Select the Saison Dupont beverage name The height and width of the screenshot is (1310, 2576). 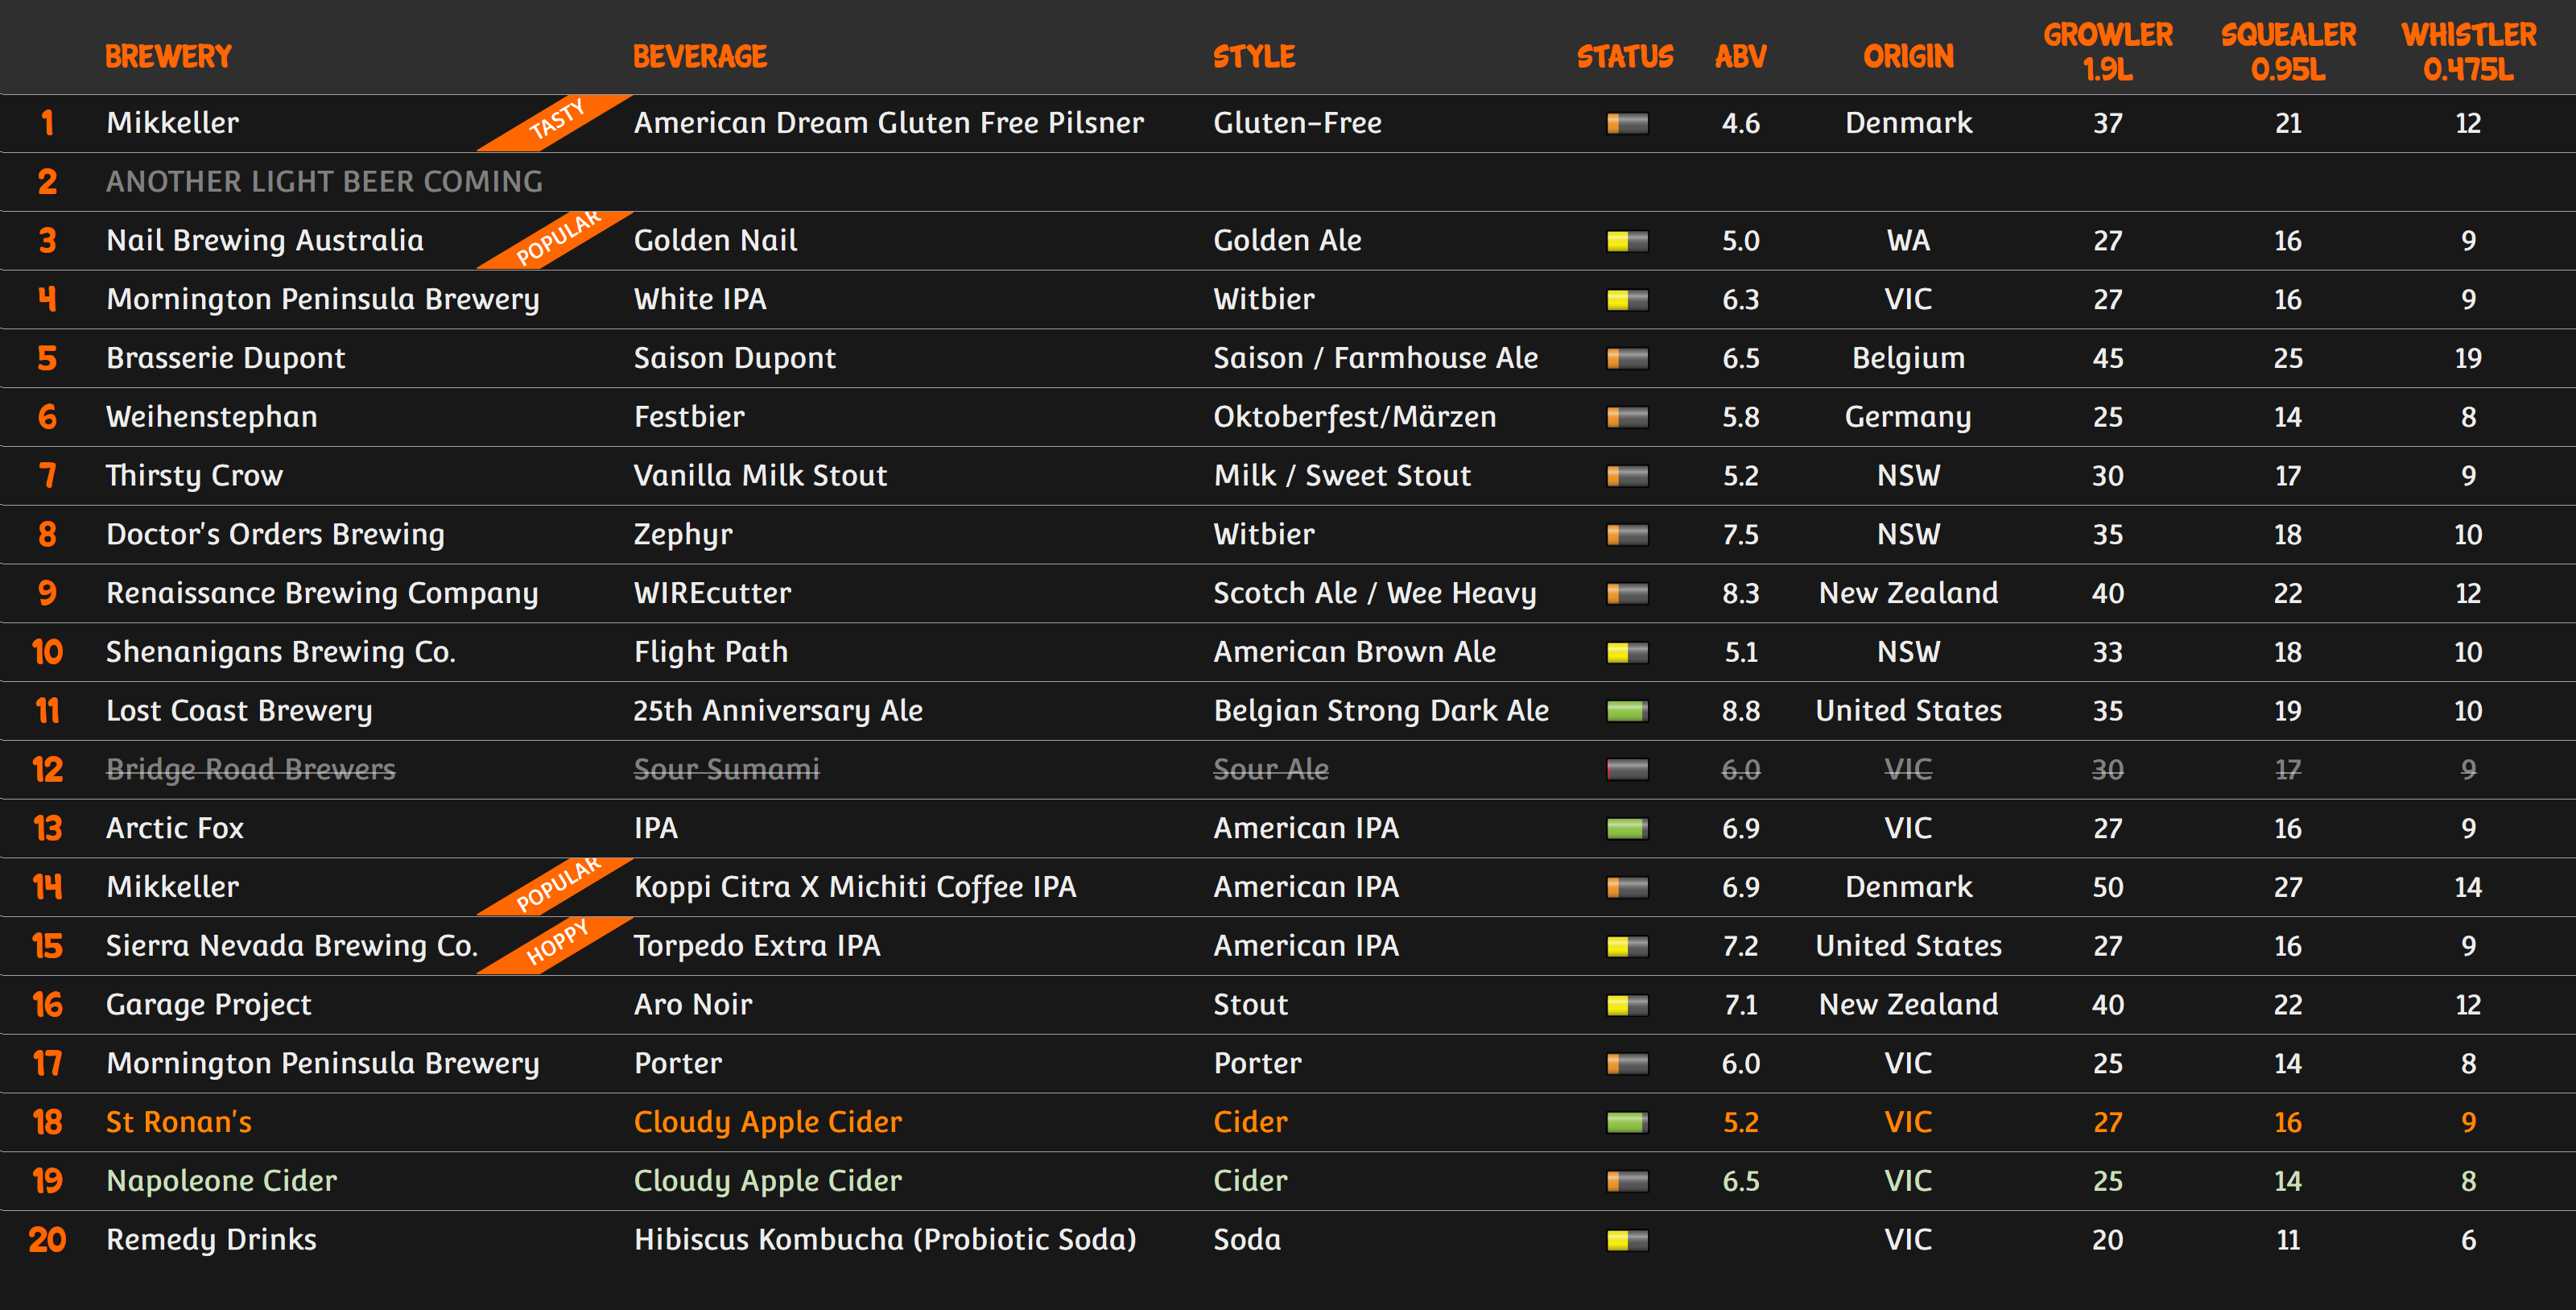[x=734, y=358]
